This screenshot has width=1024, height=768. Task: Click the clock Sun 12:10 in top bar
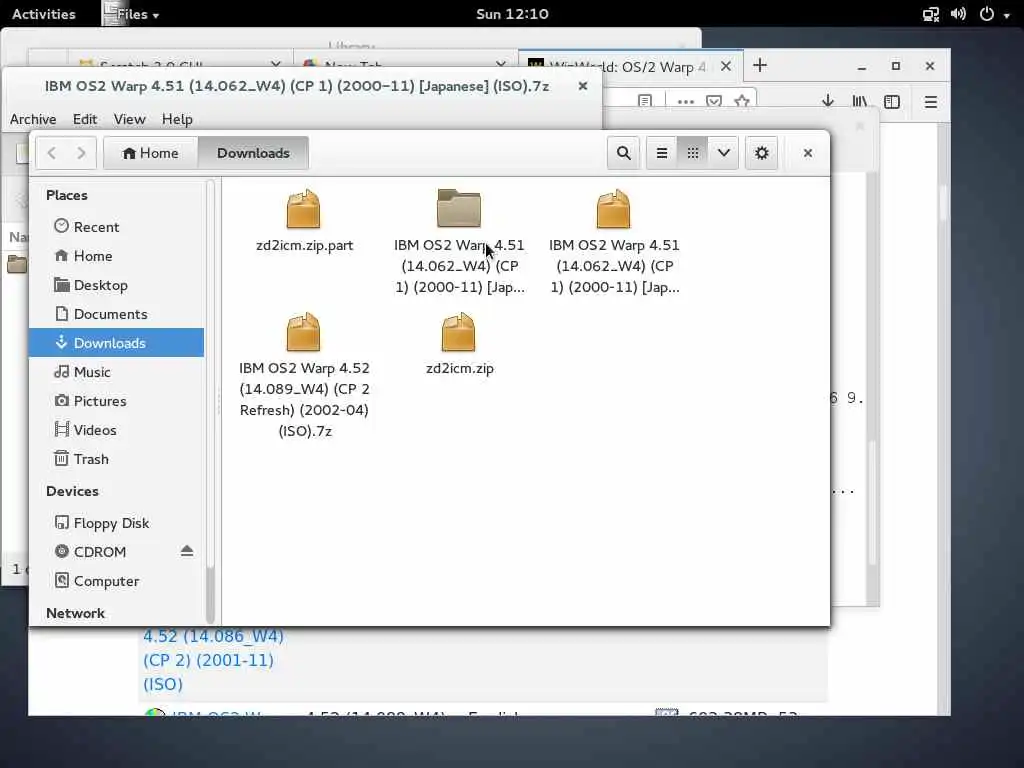pos(512,14)
